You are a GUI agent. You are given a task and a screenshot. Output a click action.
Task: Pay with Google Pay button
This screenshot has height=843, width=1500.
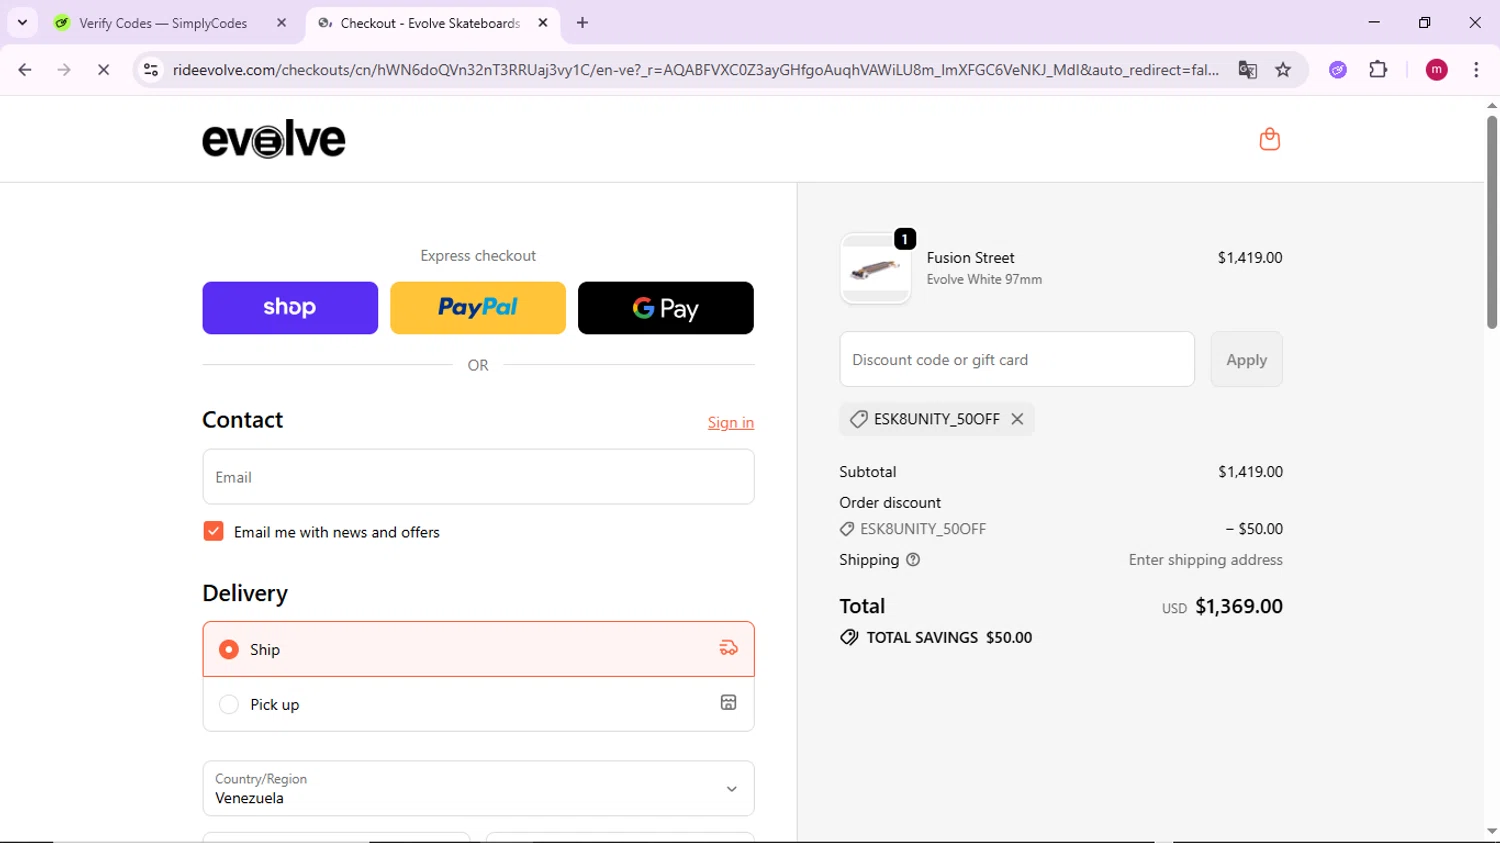point(666,308)
